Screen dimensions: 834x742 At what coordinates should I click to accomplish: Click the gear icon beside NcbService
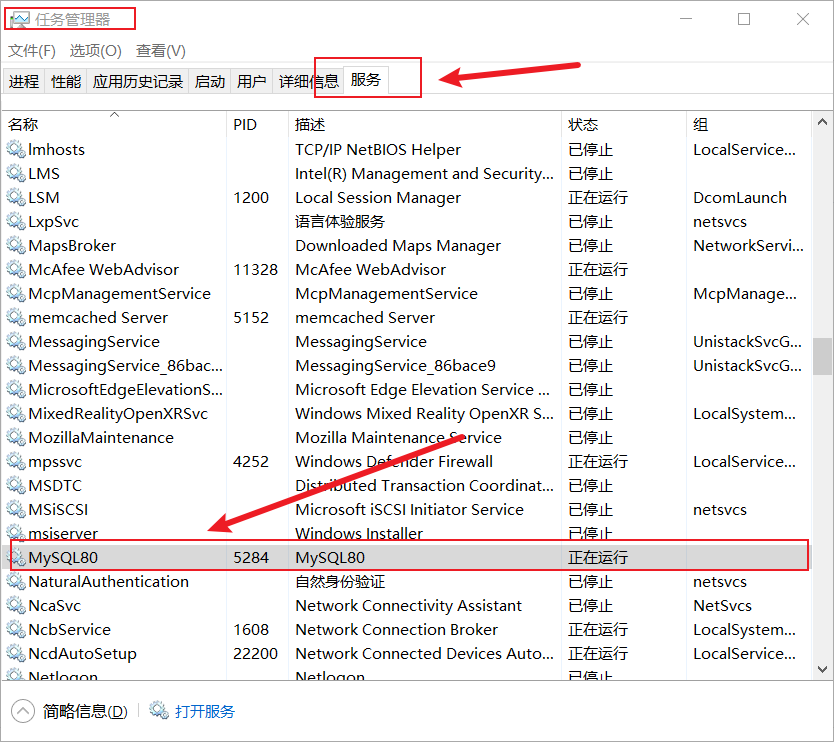tap(16, 629)
